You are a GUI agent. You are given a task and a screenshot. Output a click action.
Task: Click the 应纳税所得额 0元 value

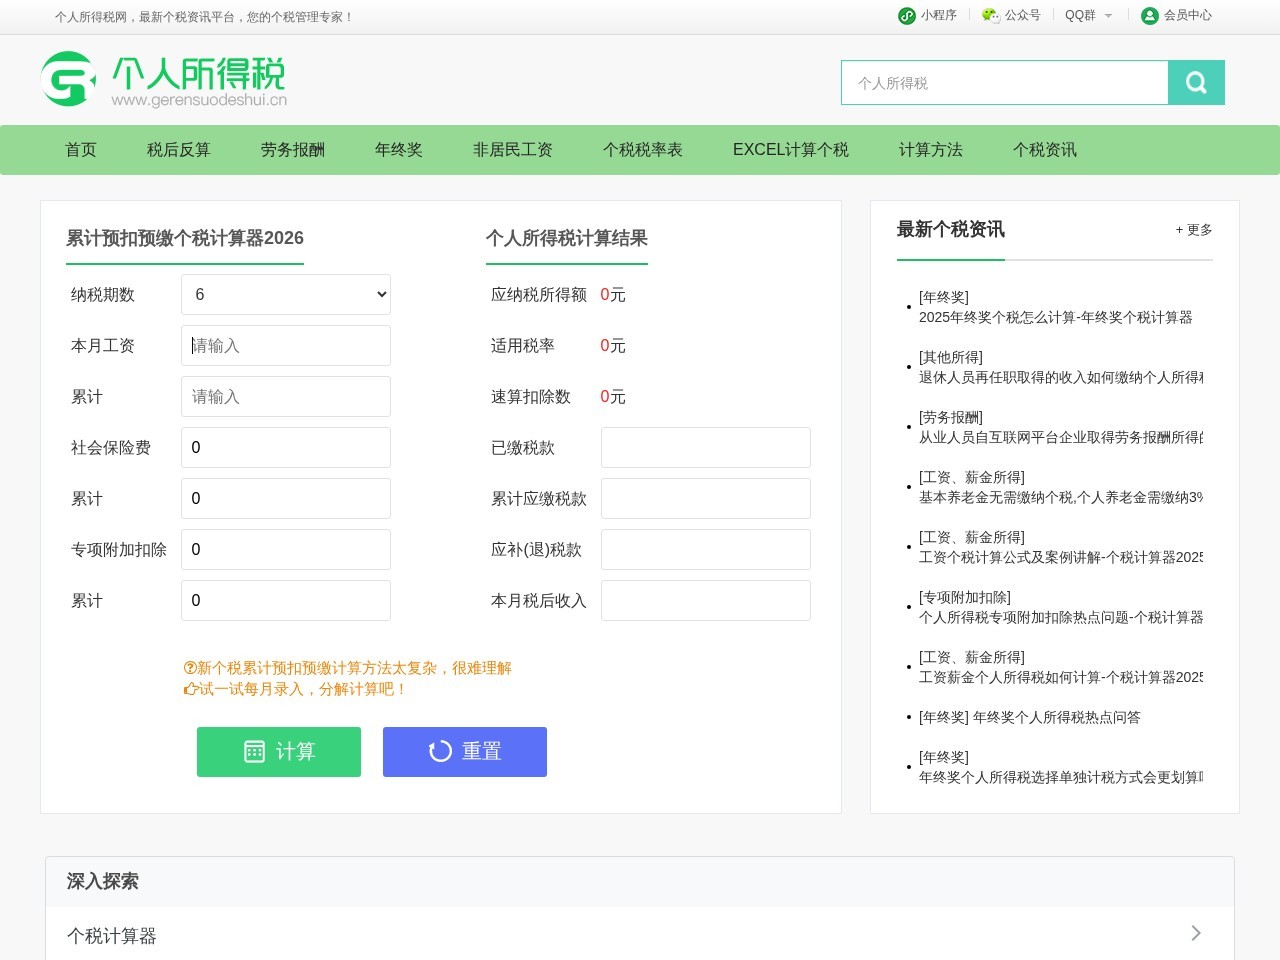pyautogui.click(x=613, y=295)
